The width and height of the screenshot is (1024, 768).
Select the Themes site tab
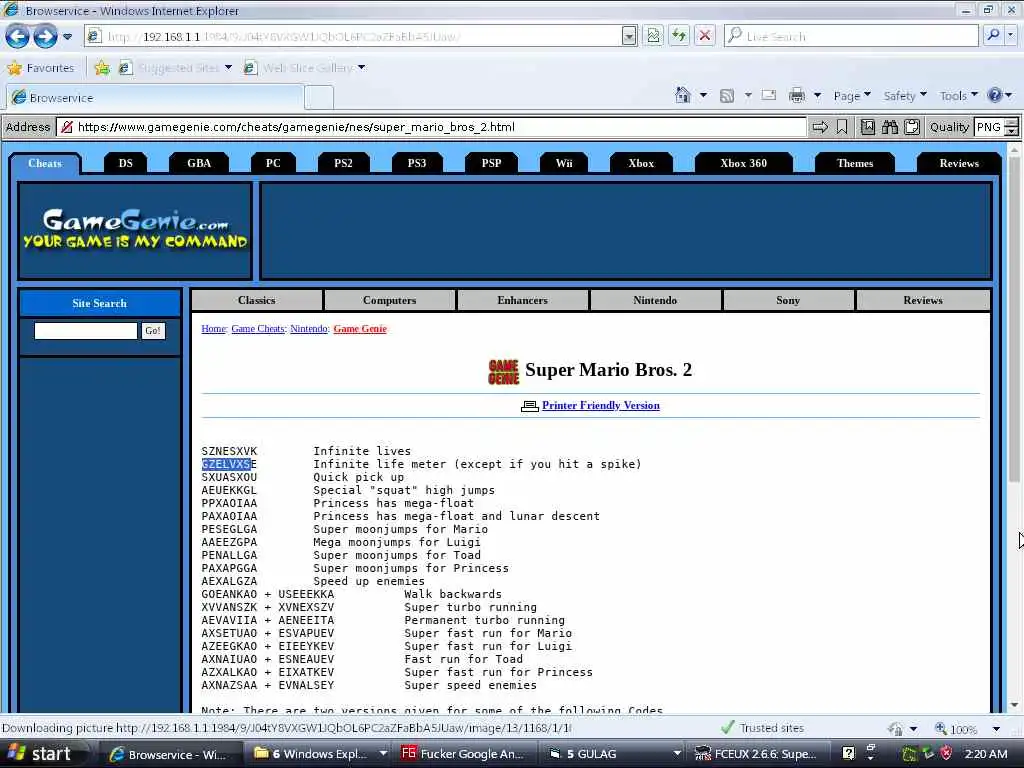855,163
